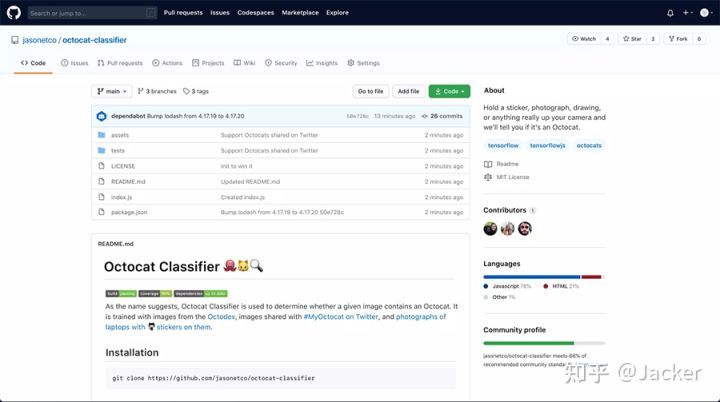Screen dimensions: 720x402
Task: Focus the Search or jump to field
Action: click(x=92, y=13)
